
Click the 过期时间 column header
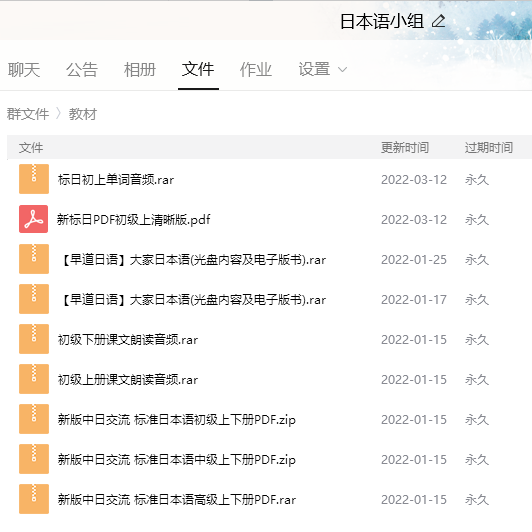(x=489, y=148)
